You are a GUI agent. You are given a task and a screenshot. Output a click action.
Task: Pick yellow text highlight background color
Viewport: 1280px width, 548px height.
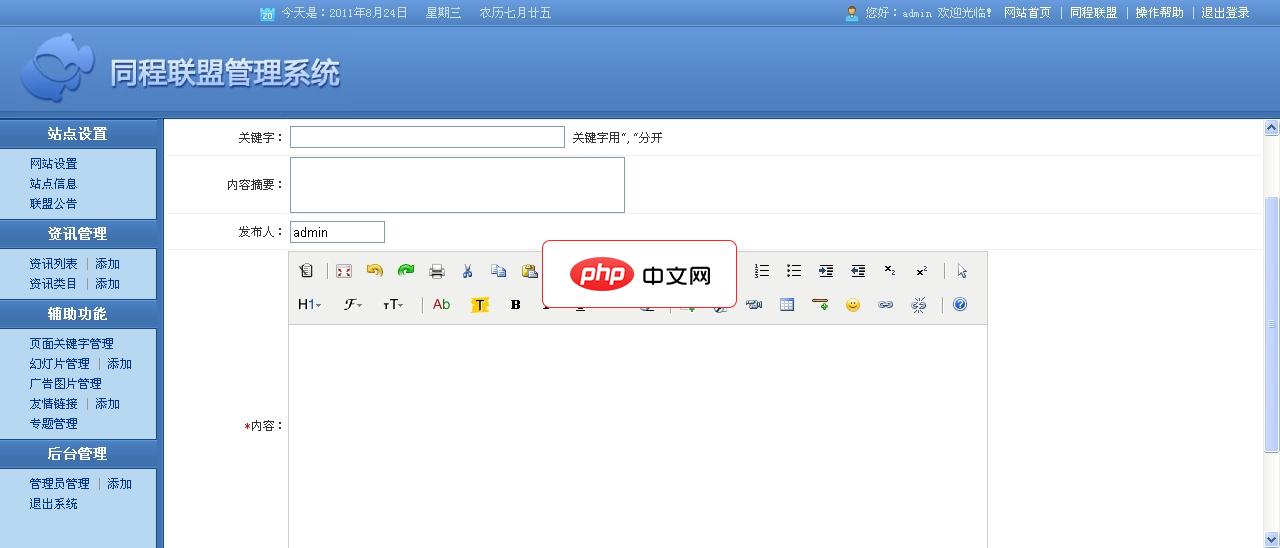click(x=480, y=305)
